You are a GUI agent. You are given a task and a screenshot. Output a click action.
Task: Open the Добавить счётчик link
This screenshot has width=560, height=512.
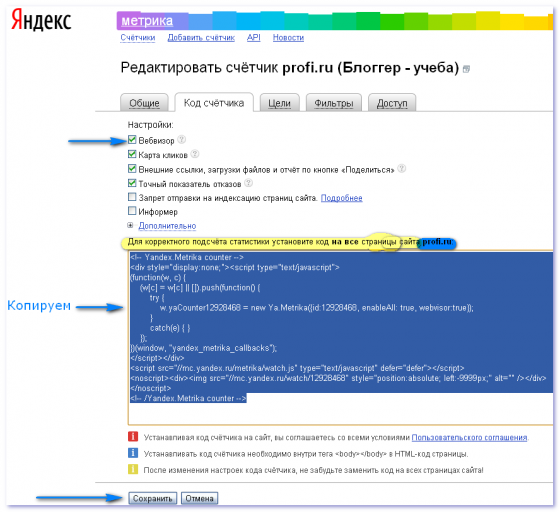[201, 37]
